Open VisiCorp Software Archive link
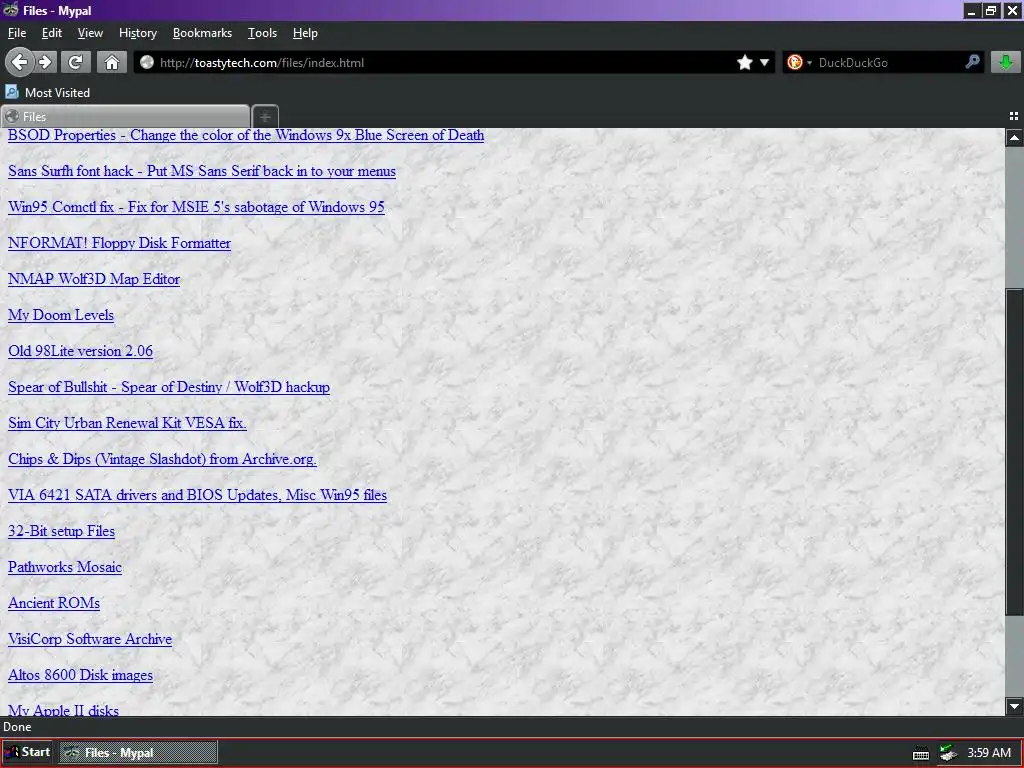 (90, 639)
